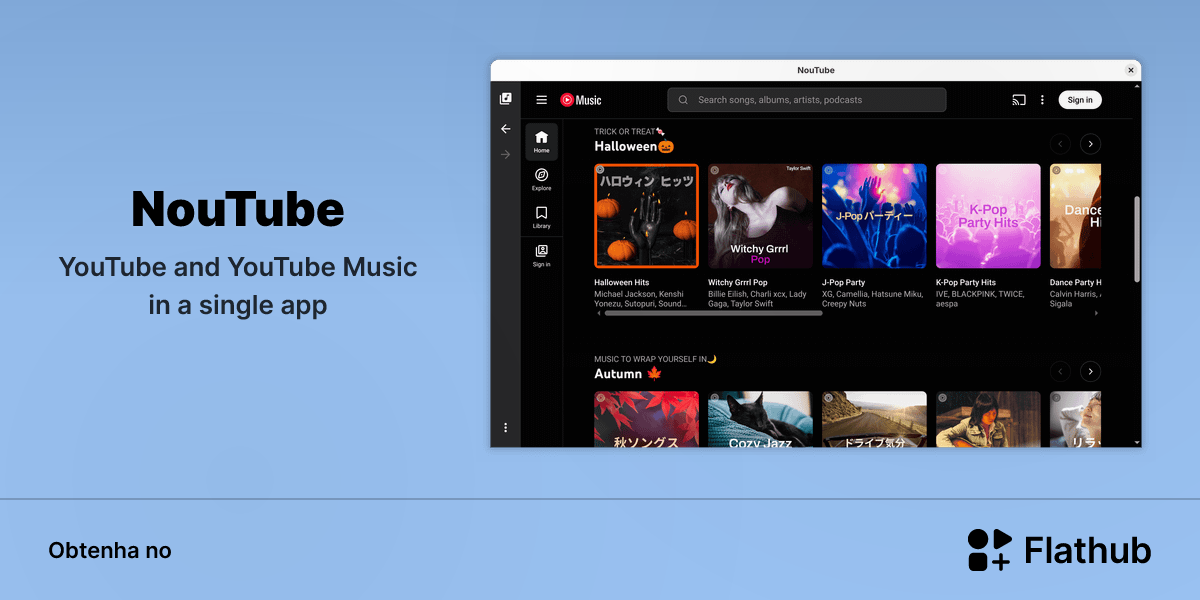Click the Halloween Hits title link
The height and width of the screenshot is (600, 1200).
(622, 283)
